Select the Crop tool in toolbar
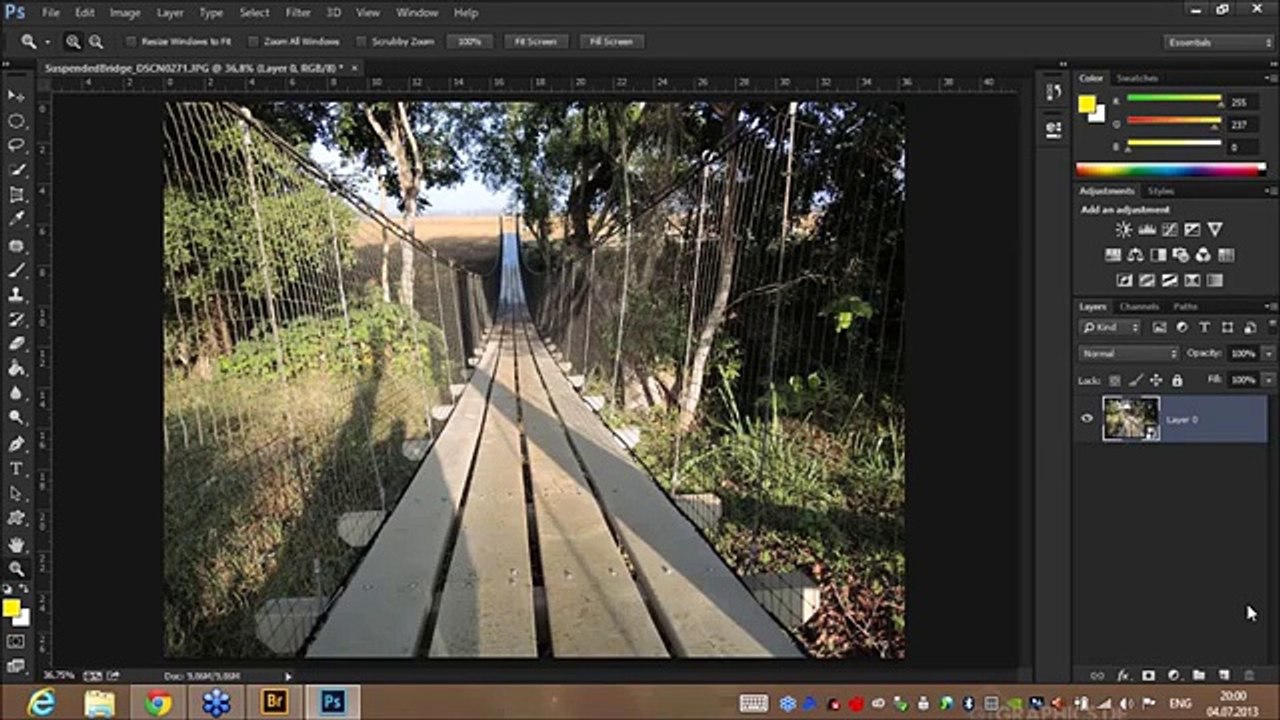Image resolution: width=1280 pixels, height=720 pixels. click(16, 195)
